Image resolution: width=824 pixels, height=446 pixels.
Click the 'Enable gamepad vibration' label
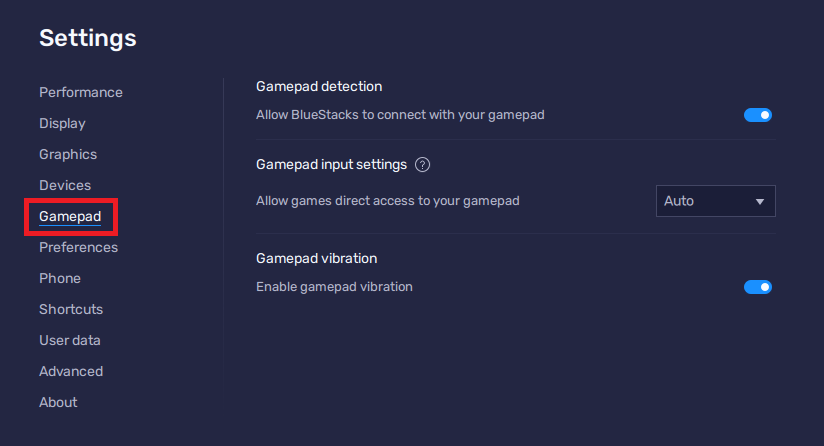click(334, 287)
